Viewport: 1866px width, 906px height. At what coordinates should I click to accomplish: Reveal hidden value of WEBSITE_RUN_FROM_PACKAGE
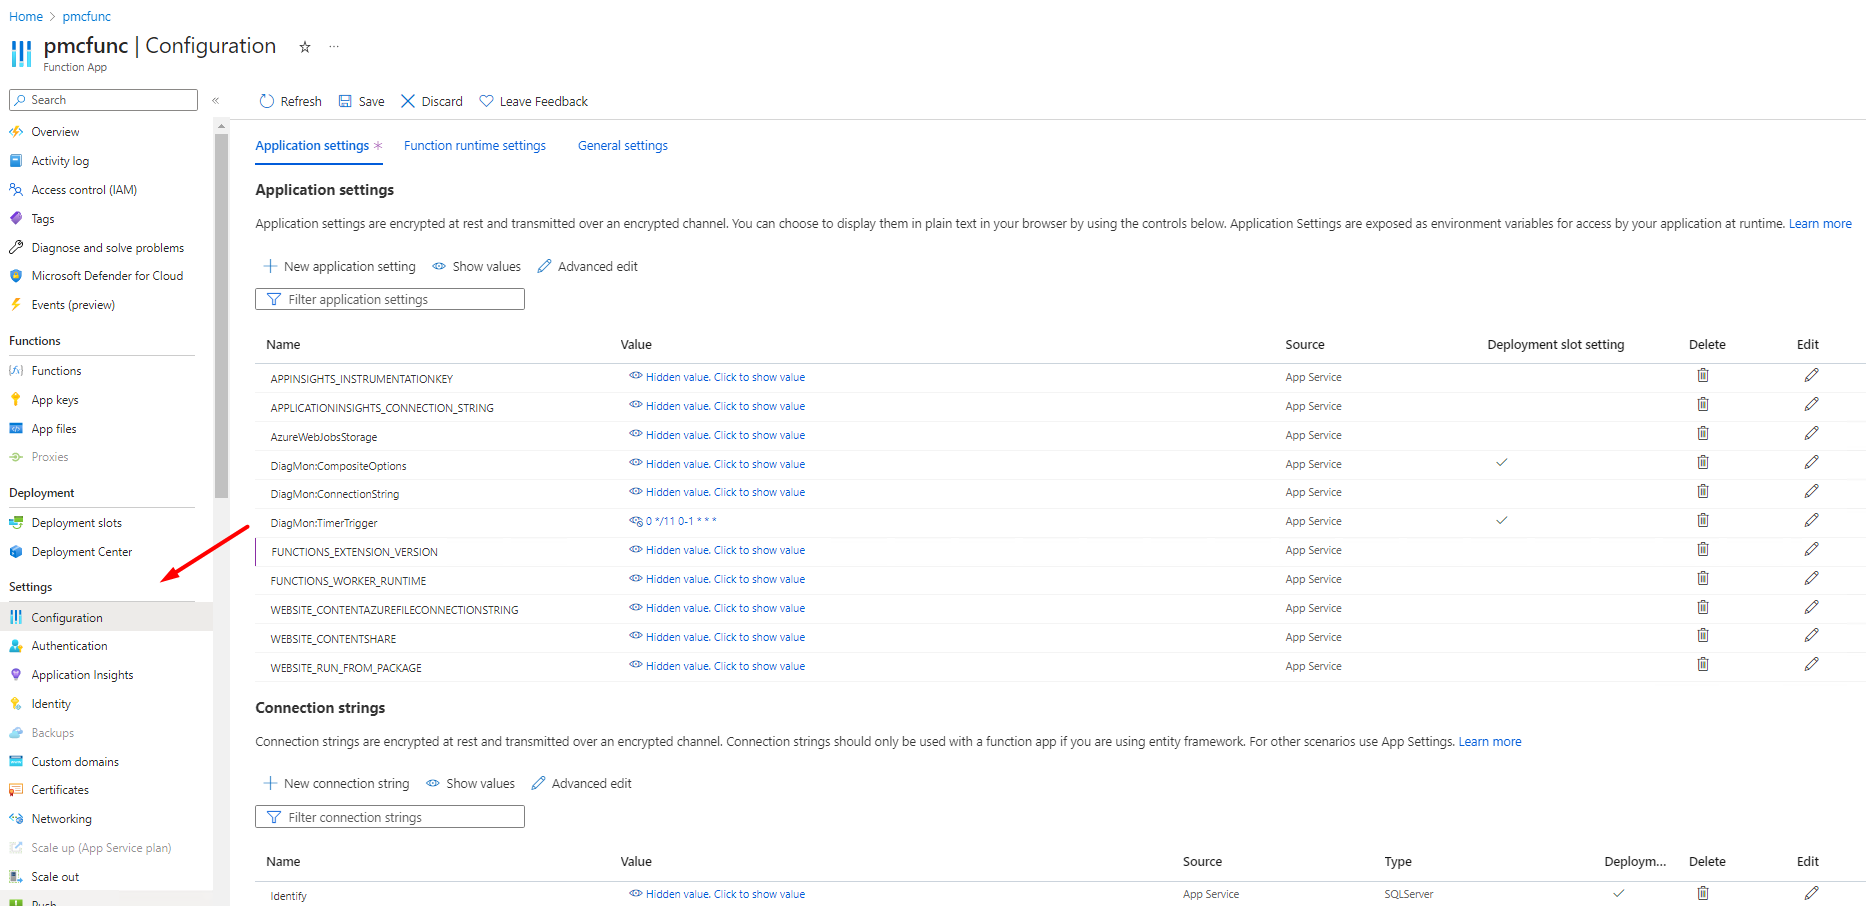click(x=717, y=666)
